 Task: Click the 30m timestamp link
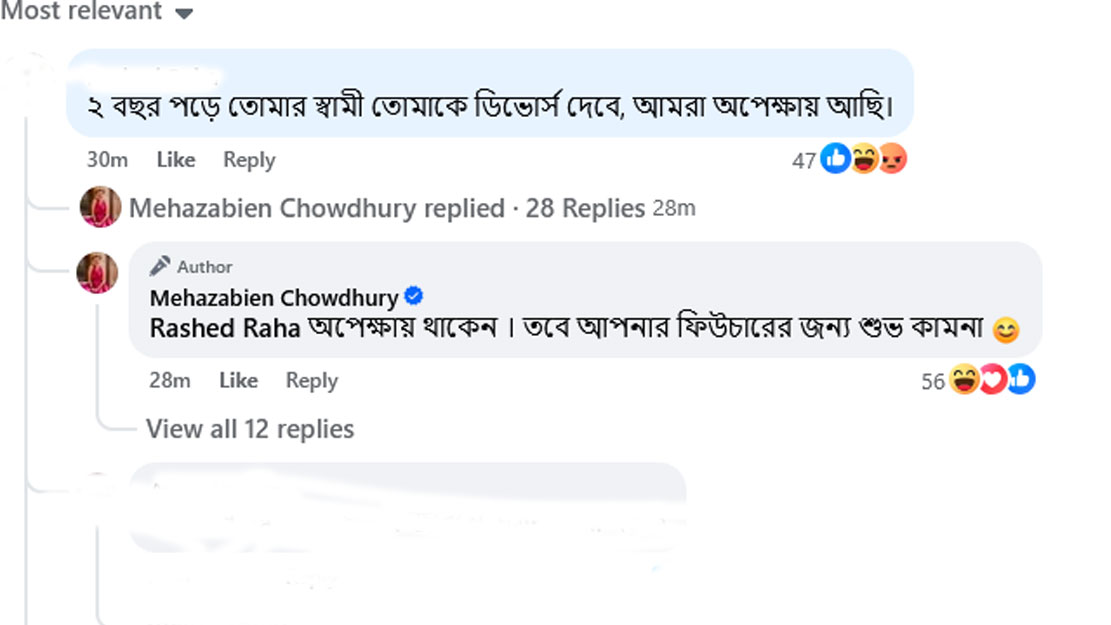coord(106,160)
